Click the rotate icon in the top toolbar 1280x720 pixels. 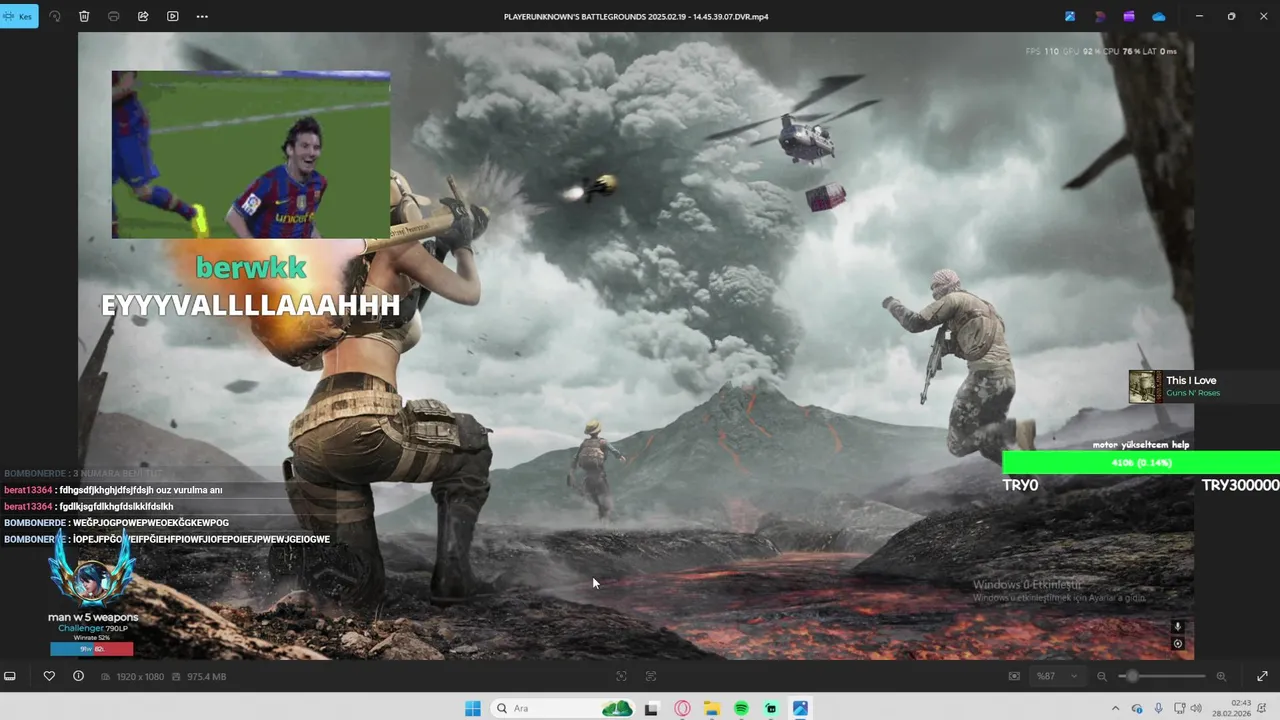tap(55, 16)
